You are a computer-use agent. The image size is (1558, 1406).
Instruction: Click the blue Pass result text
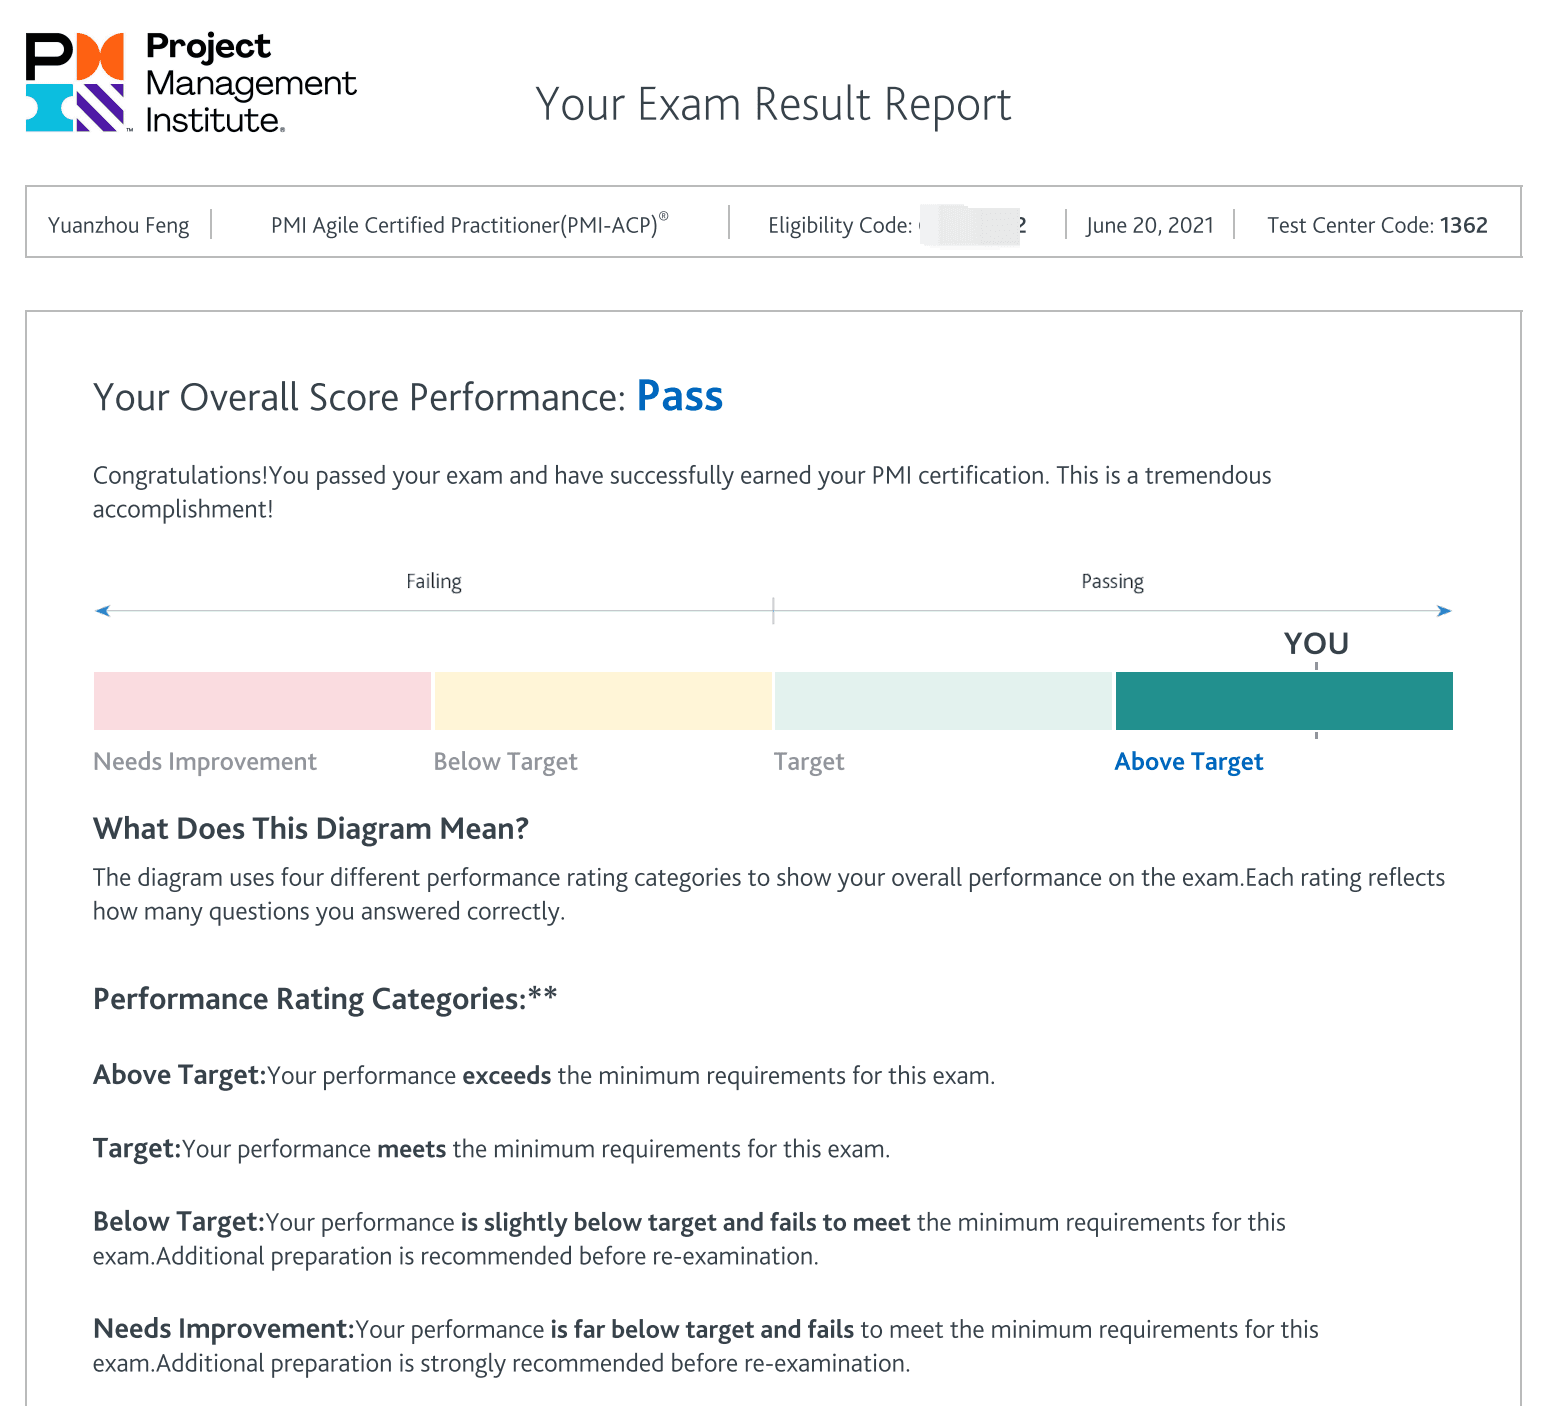pos(680,397)
